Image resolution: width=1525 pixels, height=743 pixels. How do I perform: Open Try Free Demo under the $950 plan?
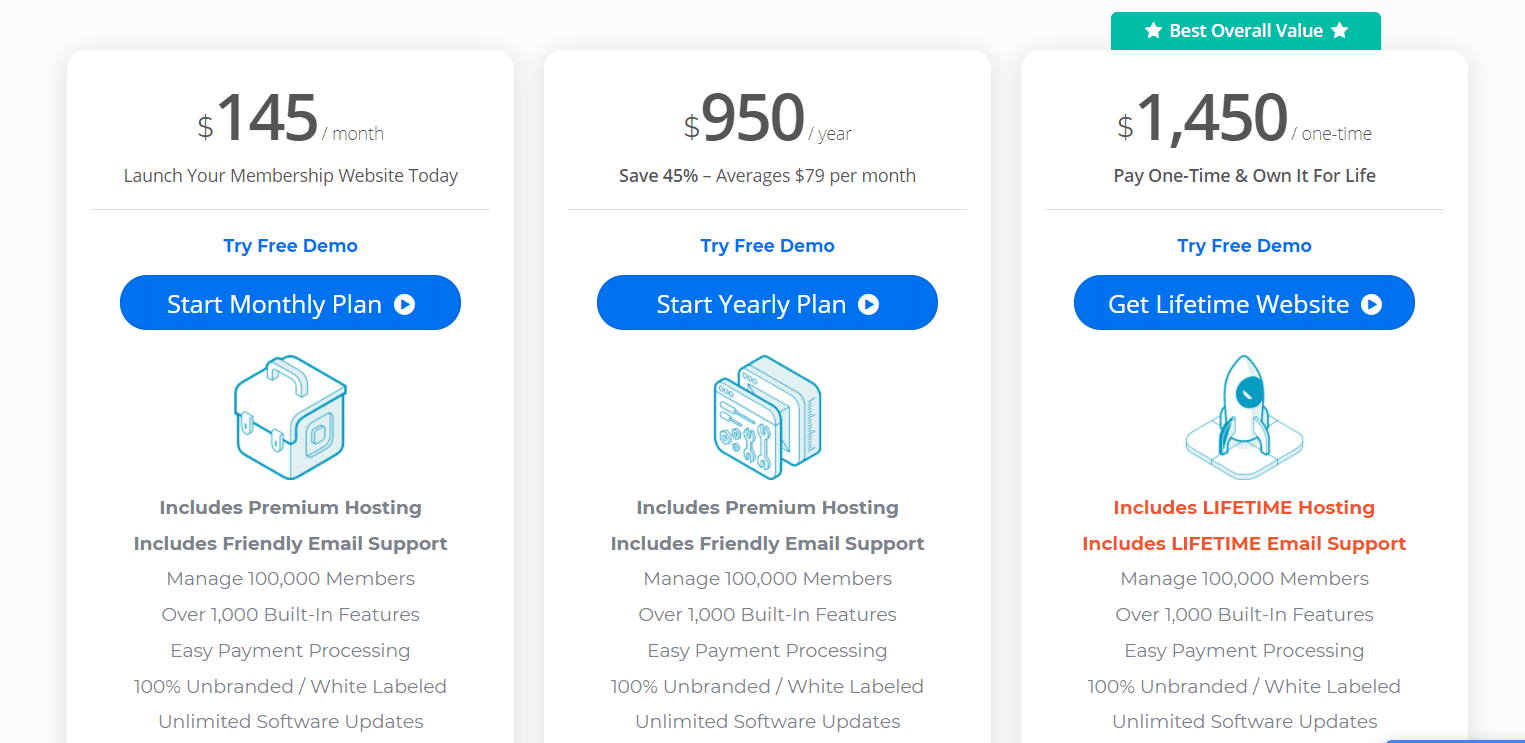[767, 245]
